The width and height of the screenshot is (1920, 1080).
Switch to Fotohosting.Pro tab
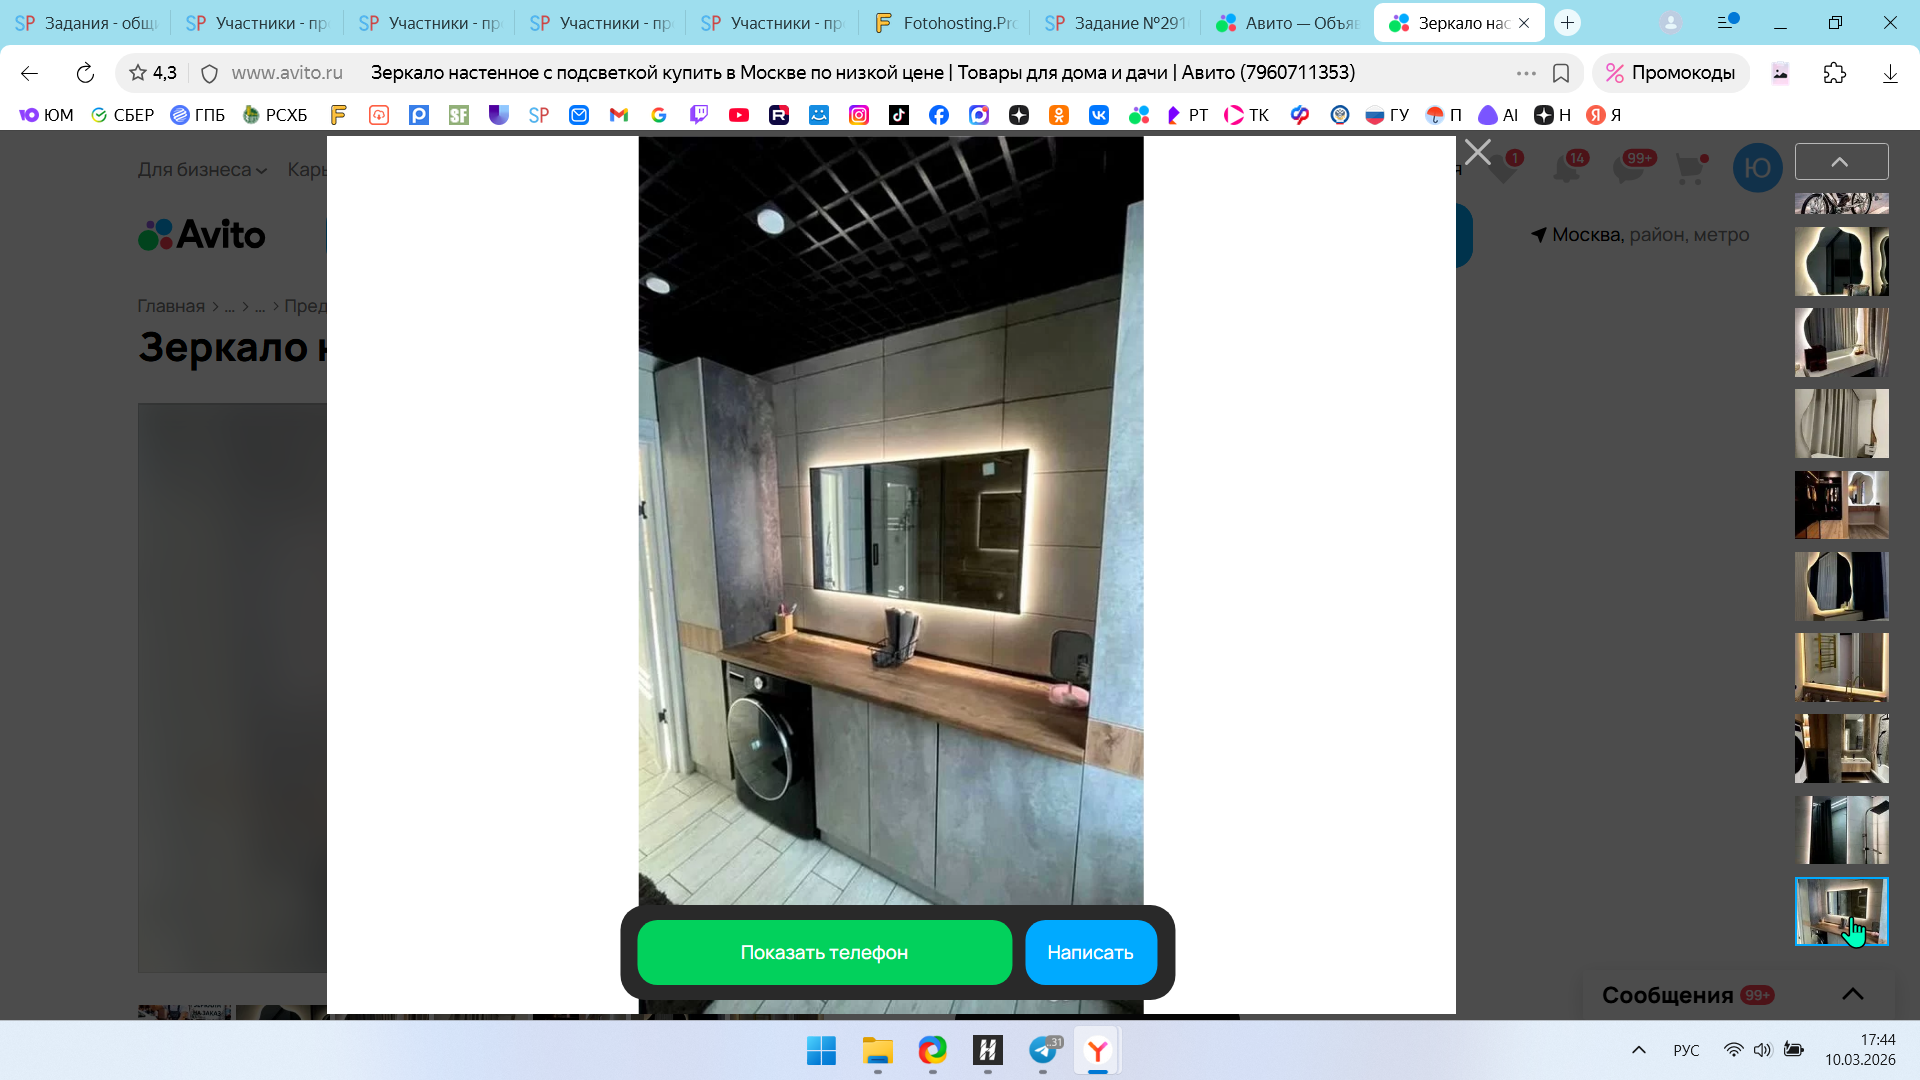pyautogui.click(x=945, y=22)
